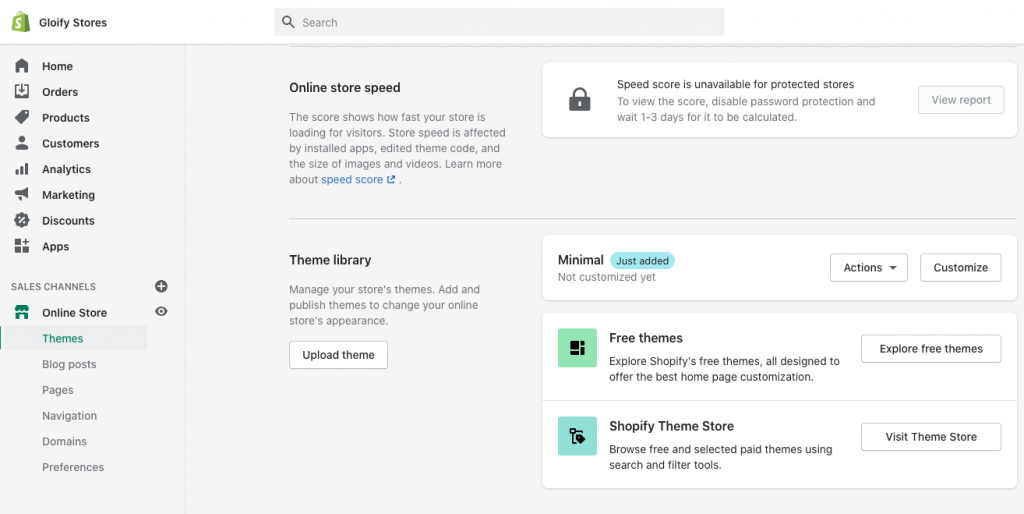
Task: Click the Online store speed heading
Action: (345, 88)
